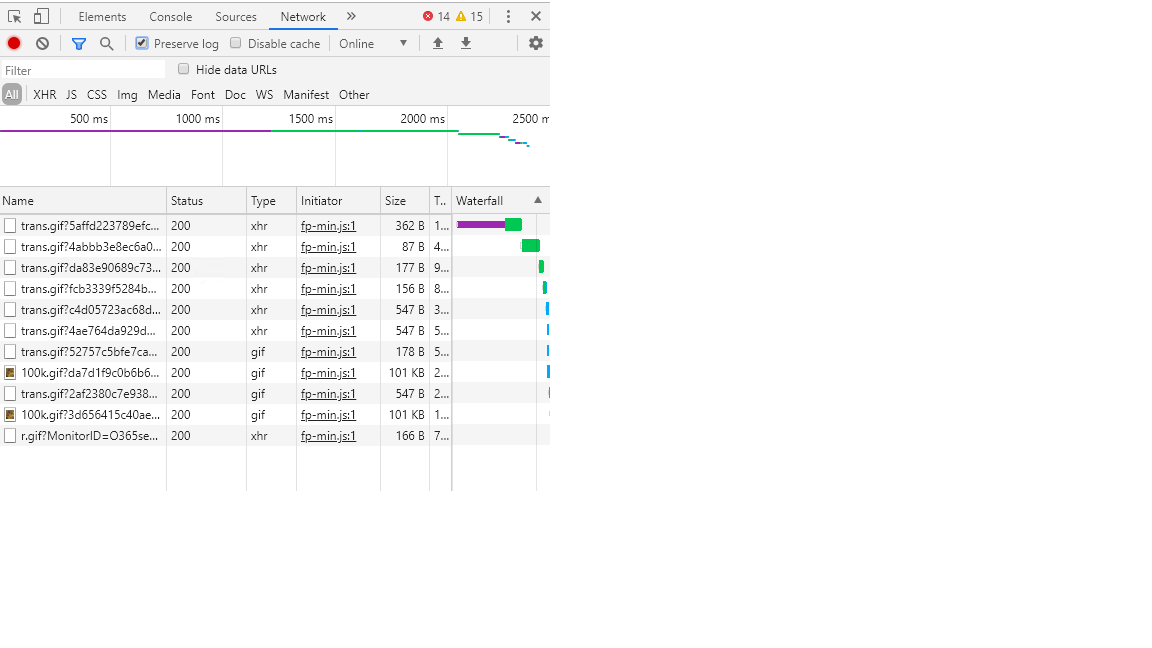The height and width of the screenshot is (648, 1152).
Task: Select the trans.gif?5affd223789efc request
Action: 275,226
